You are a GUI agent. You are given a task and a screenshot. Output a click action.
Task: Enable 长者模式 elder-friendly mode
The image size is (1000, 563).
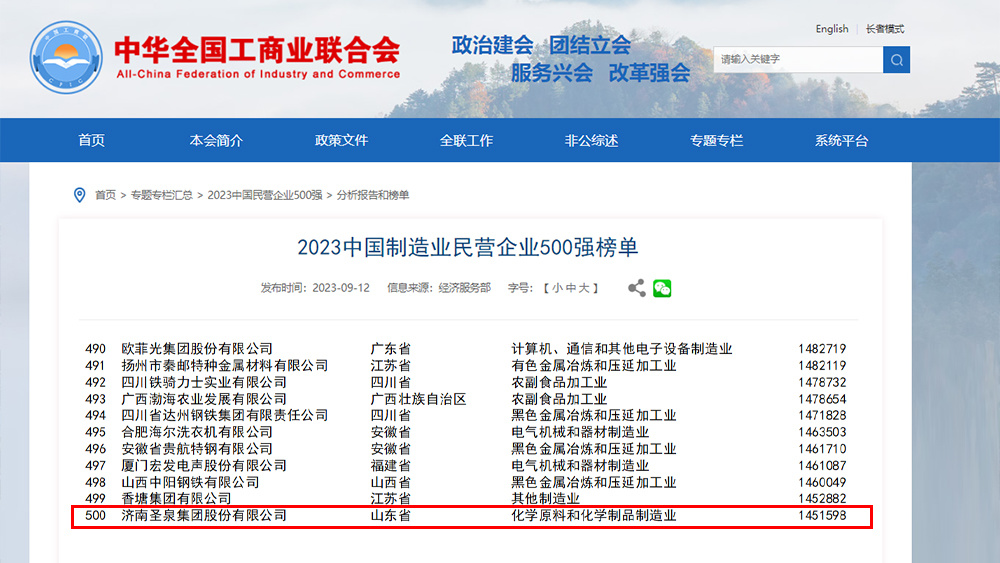(885, 29)
